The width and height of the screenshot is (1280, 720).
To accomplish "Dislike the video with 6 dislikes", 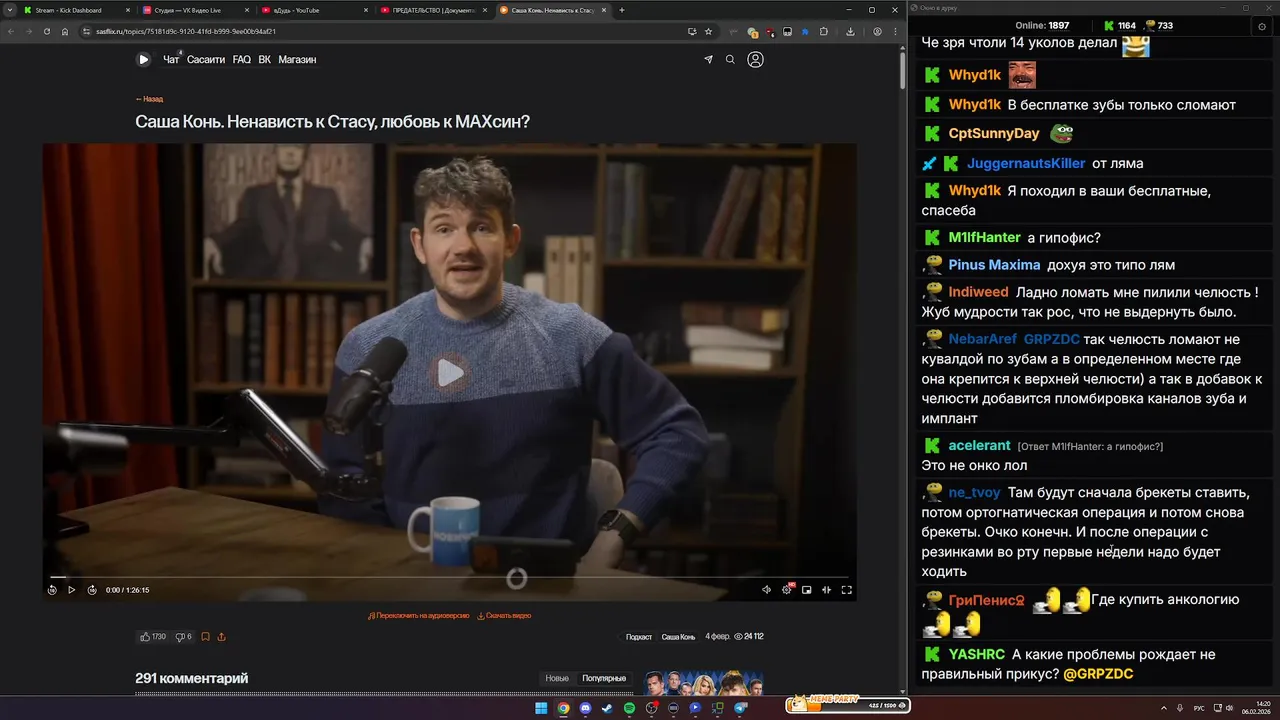I will 184,637.
